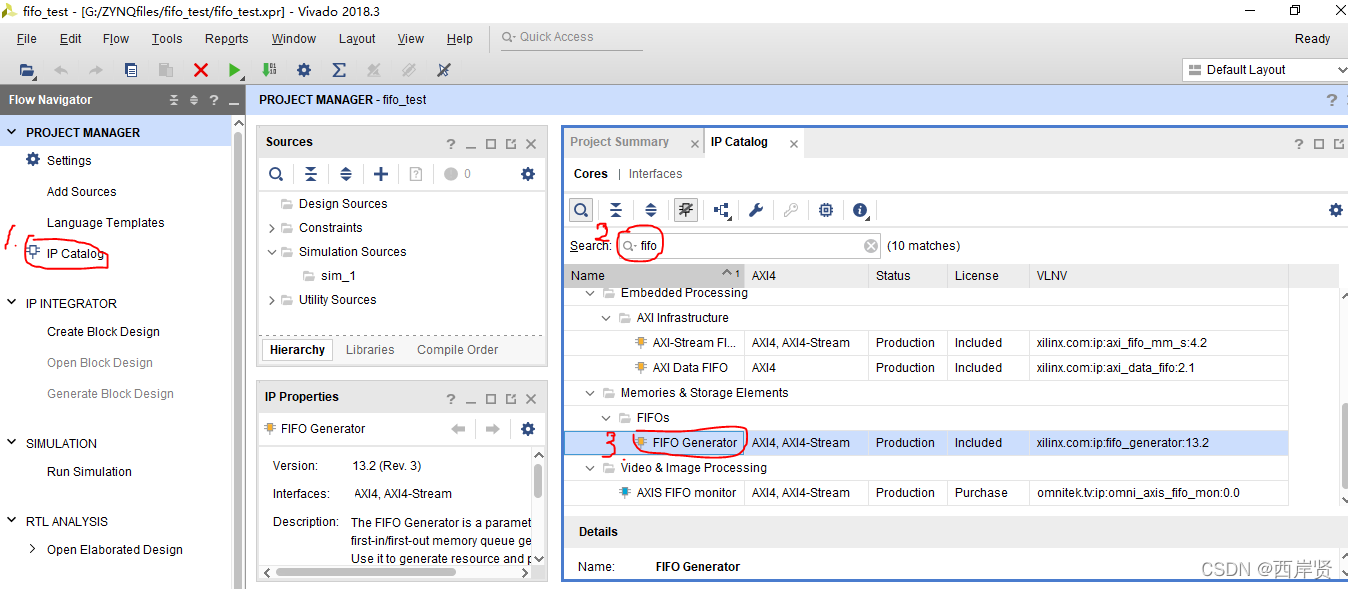Click the crossed-out pin toolbar icon
This screenshot has height=589, width=1348.
click(x=444, y=70)
